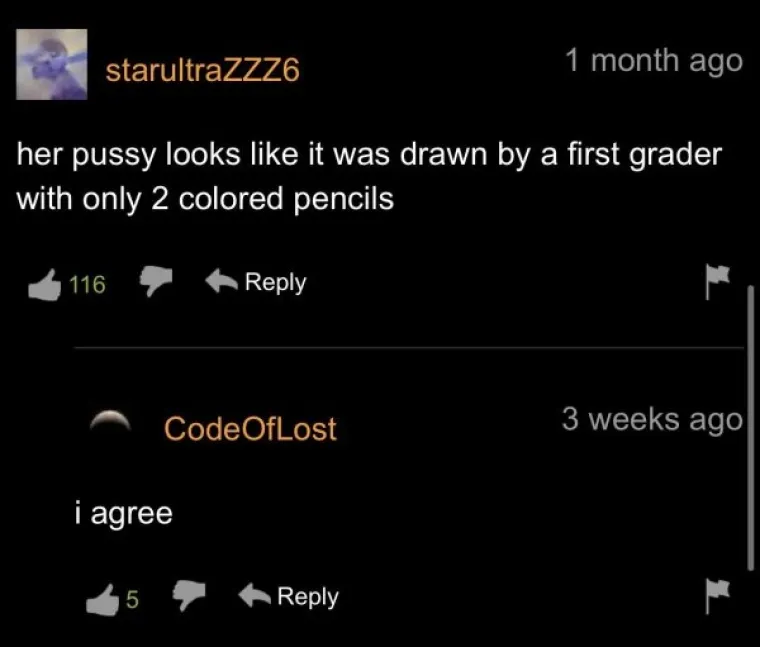Viewport: 760px width, 647px height.
Task: Click the vertical scrollbar on the right
Action: coord(750,428)
